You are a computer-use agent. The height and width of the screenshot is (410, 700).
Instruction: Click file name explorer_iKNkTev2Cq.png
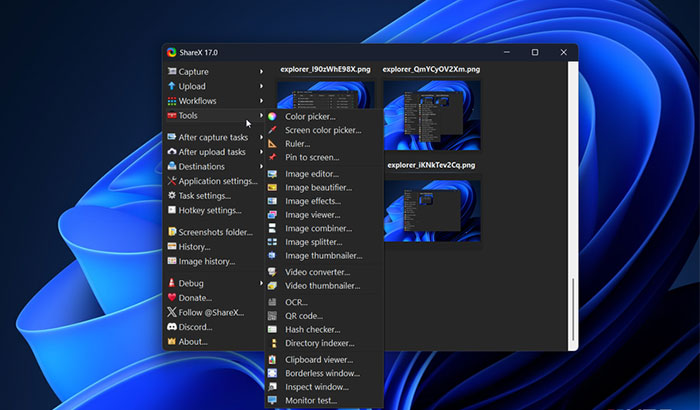[431, 165]
